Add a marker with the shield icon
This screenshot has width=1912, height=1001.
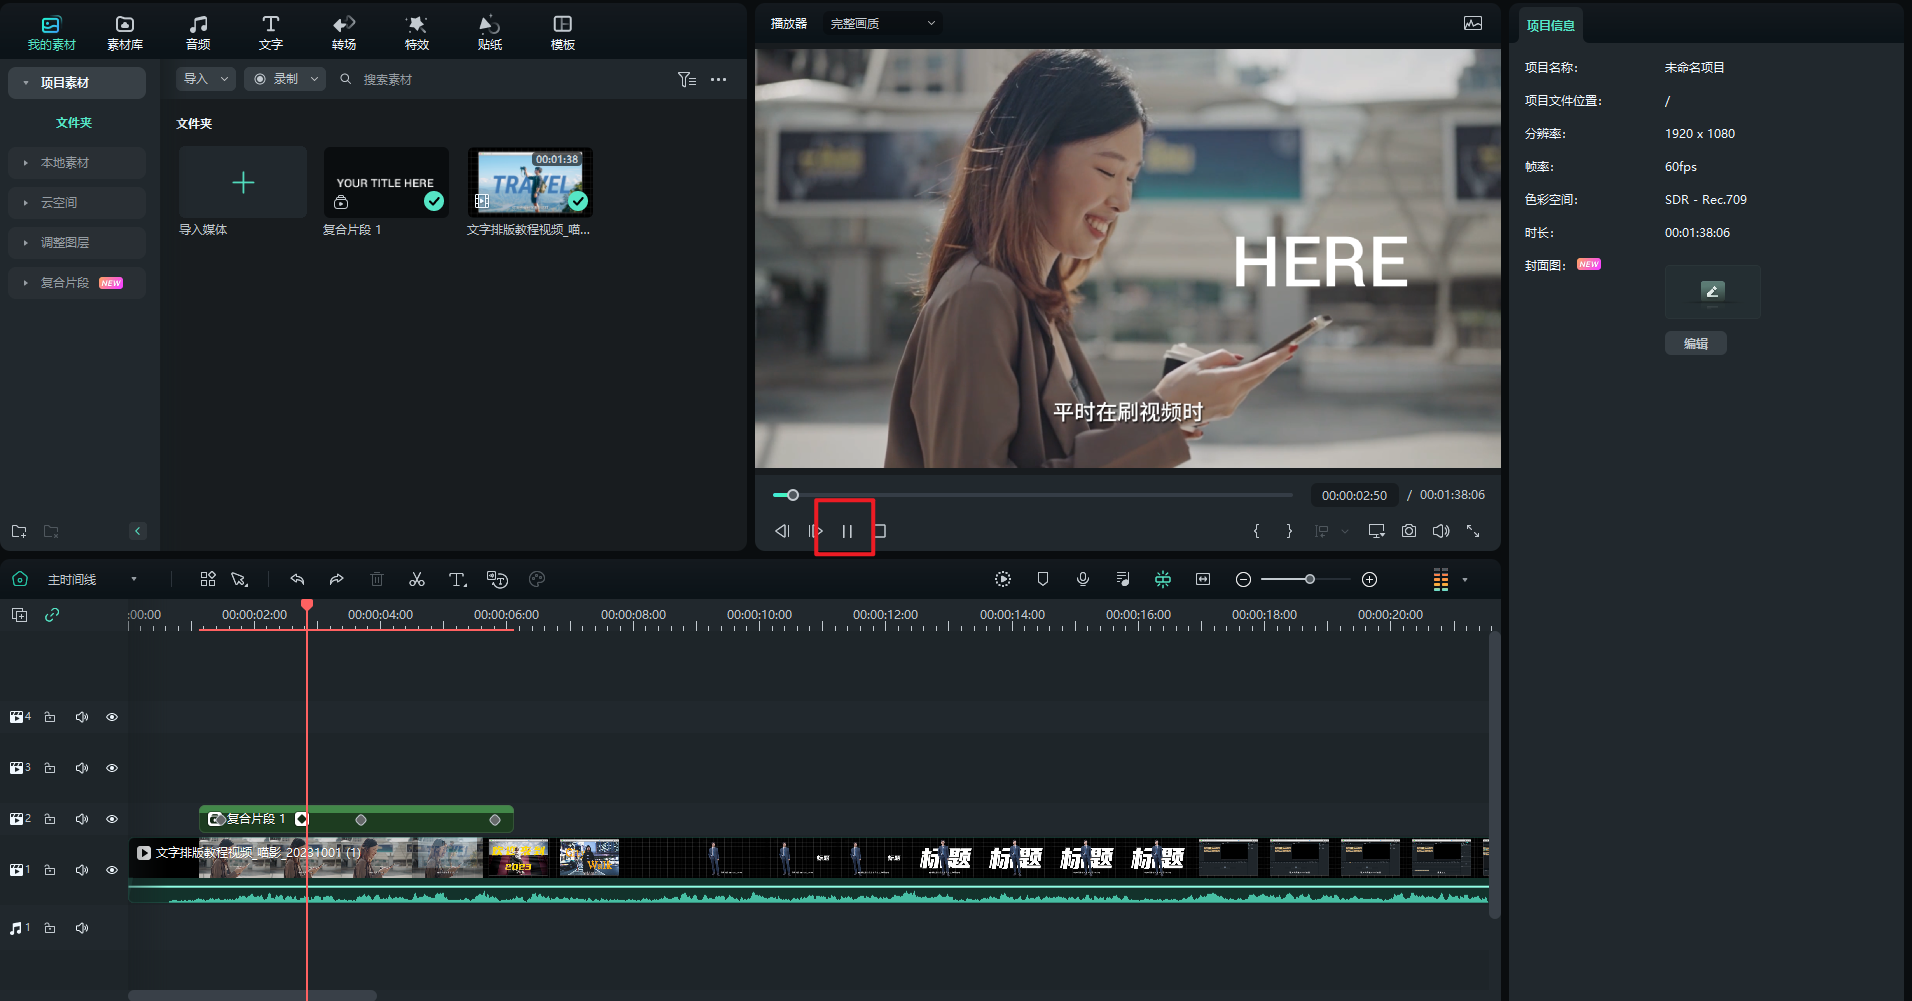(1043, 580)
